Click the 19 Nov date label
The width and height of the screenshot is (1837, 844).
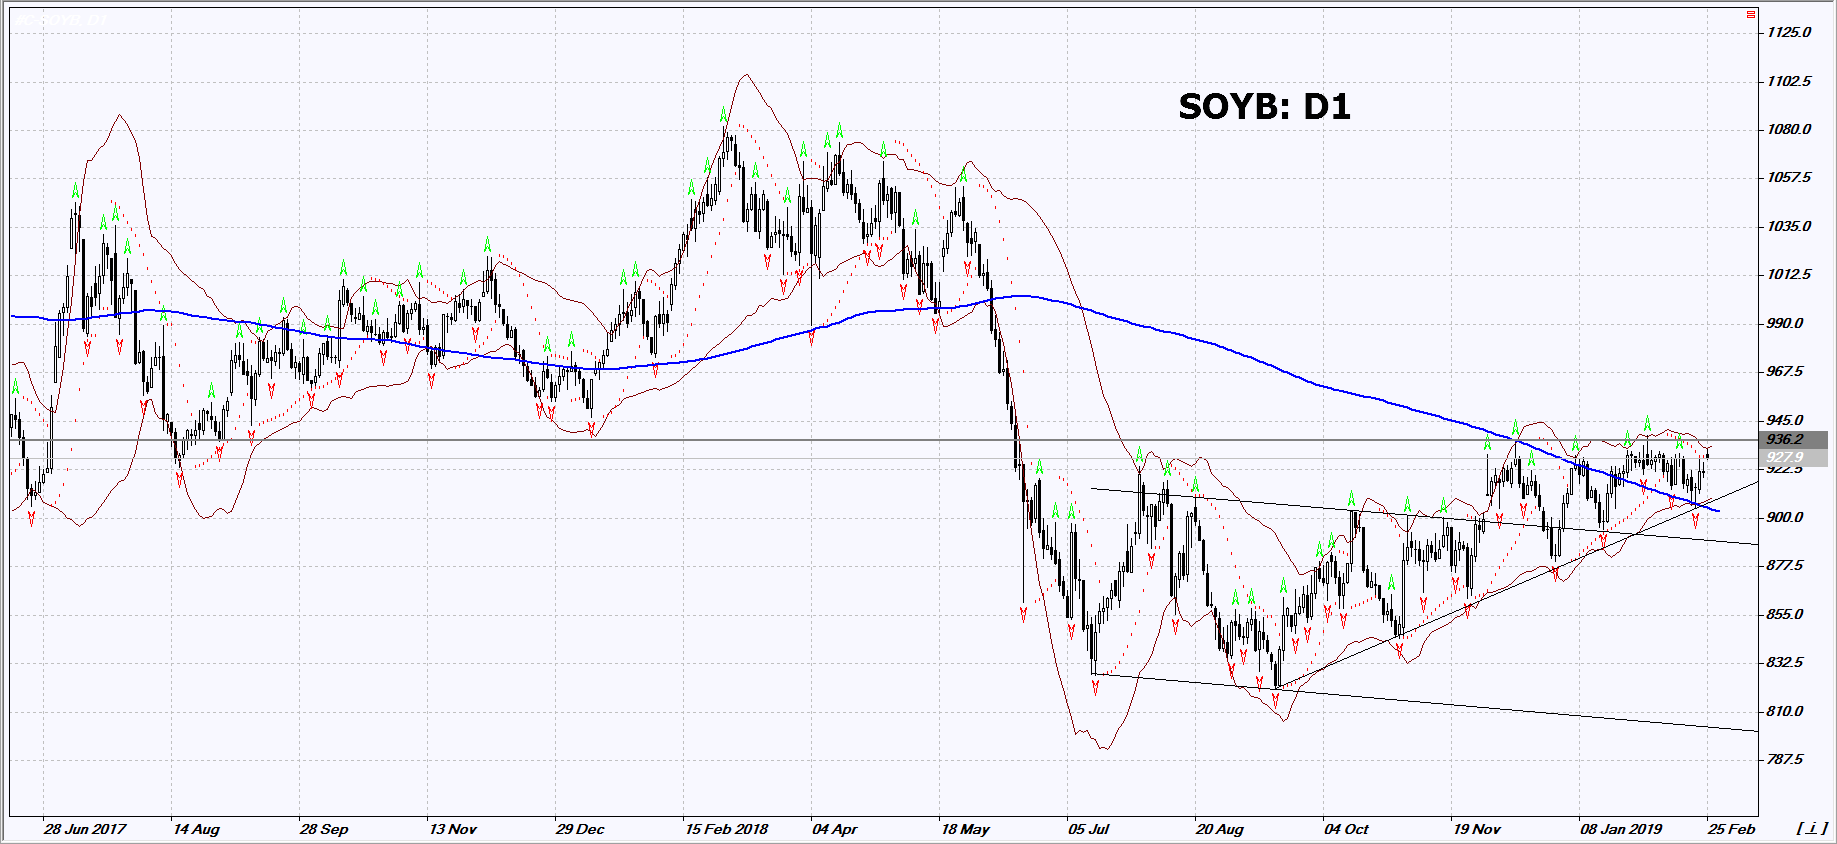point(1477,829)
